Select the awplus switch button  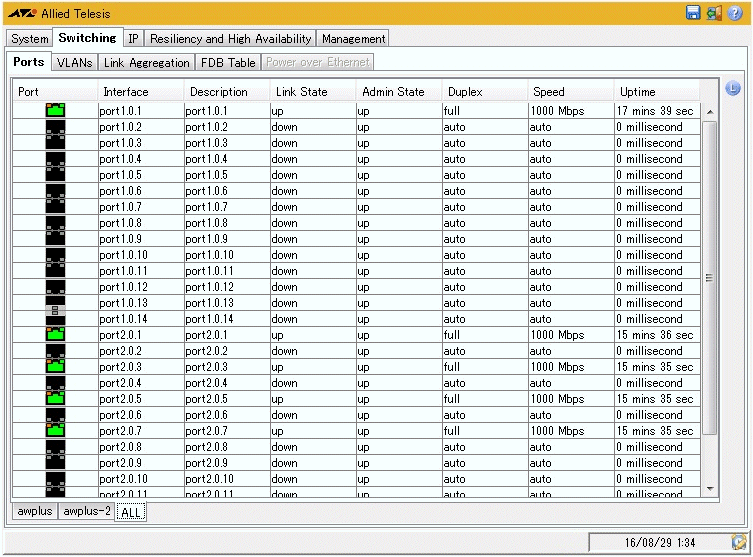click(x=34, y=511)
